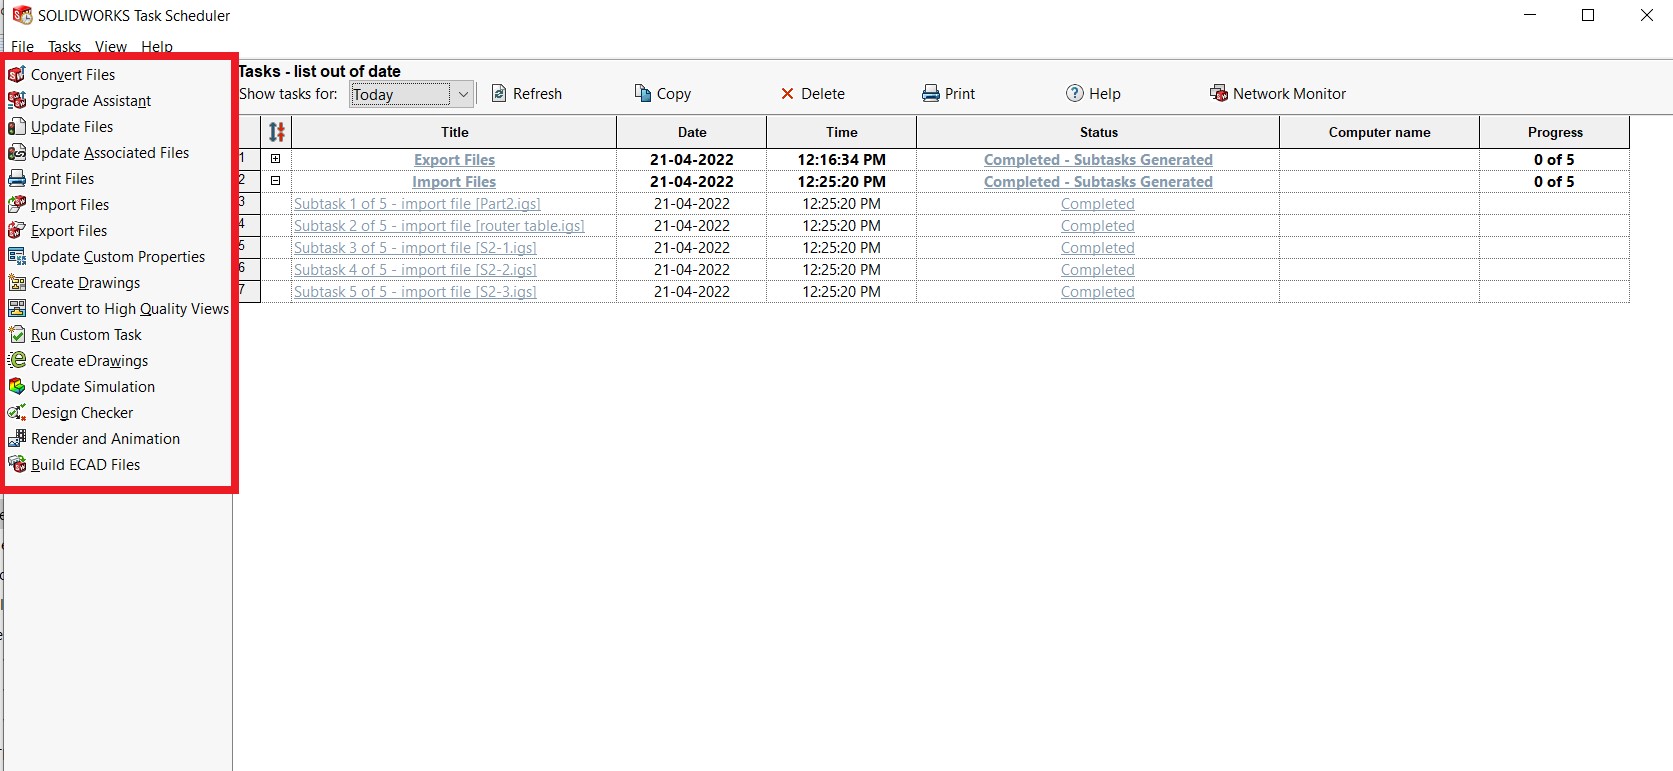Click the Create Drawings icon

tap(17, 282)
